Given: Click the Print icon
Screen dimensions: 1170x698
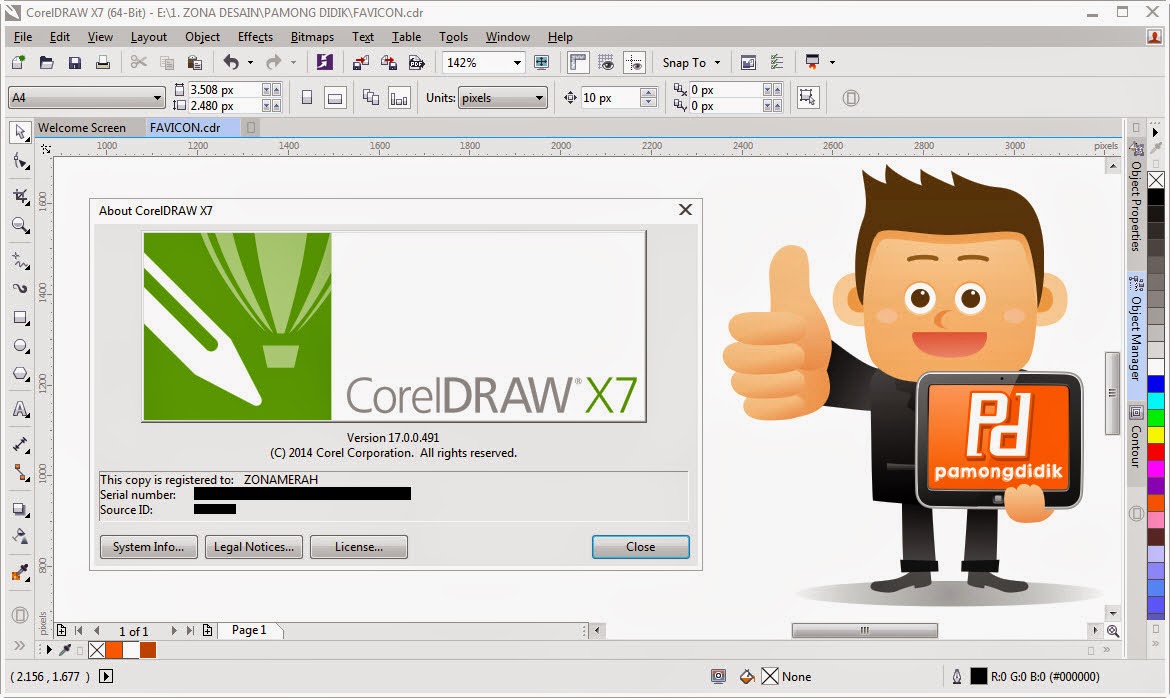Looking at the screenshot, I should tap(103, 63).
